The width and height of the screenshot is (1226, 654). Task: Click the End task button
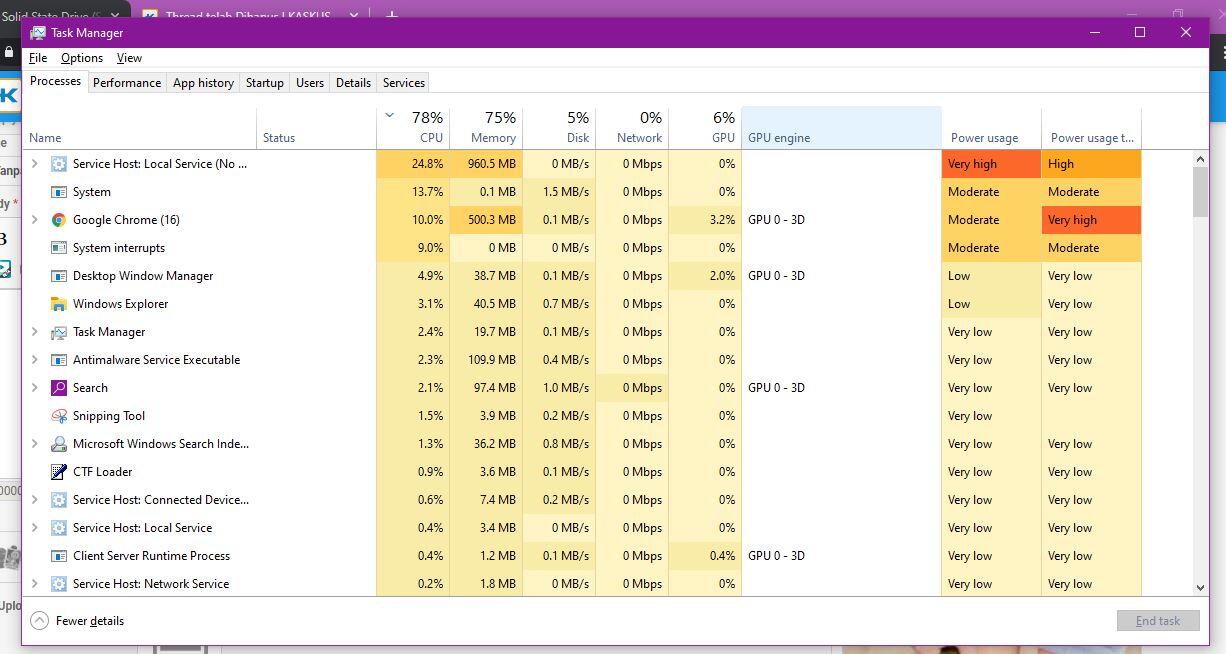[1157, 621]
